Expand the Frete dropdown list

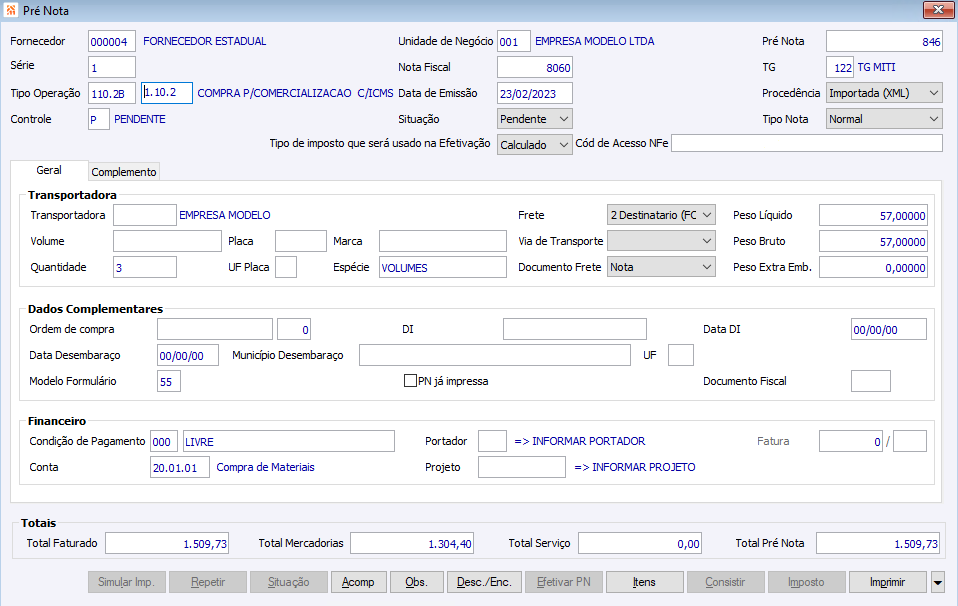coord(662,215)
